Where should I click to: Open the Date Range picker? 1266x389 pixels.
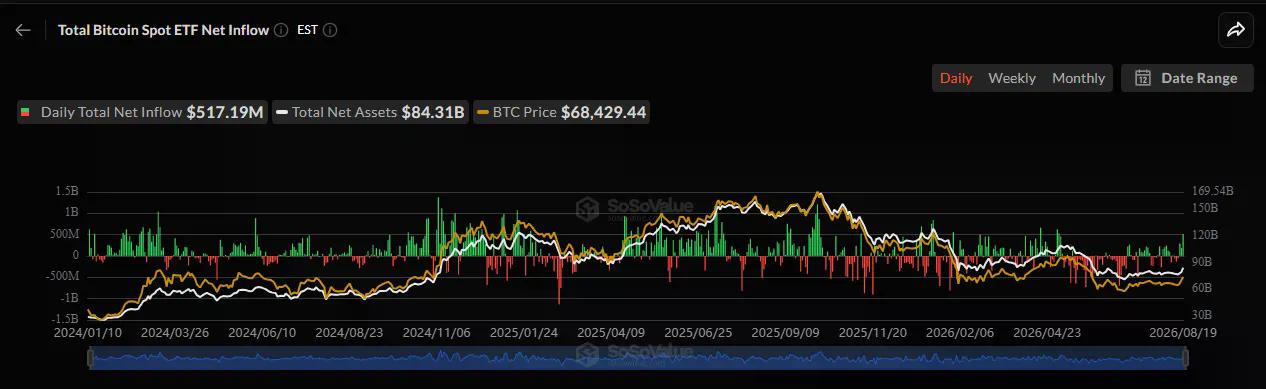1187,78
